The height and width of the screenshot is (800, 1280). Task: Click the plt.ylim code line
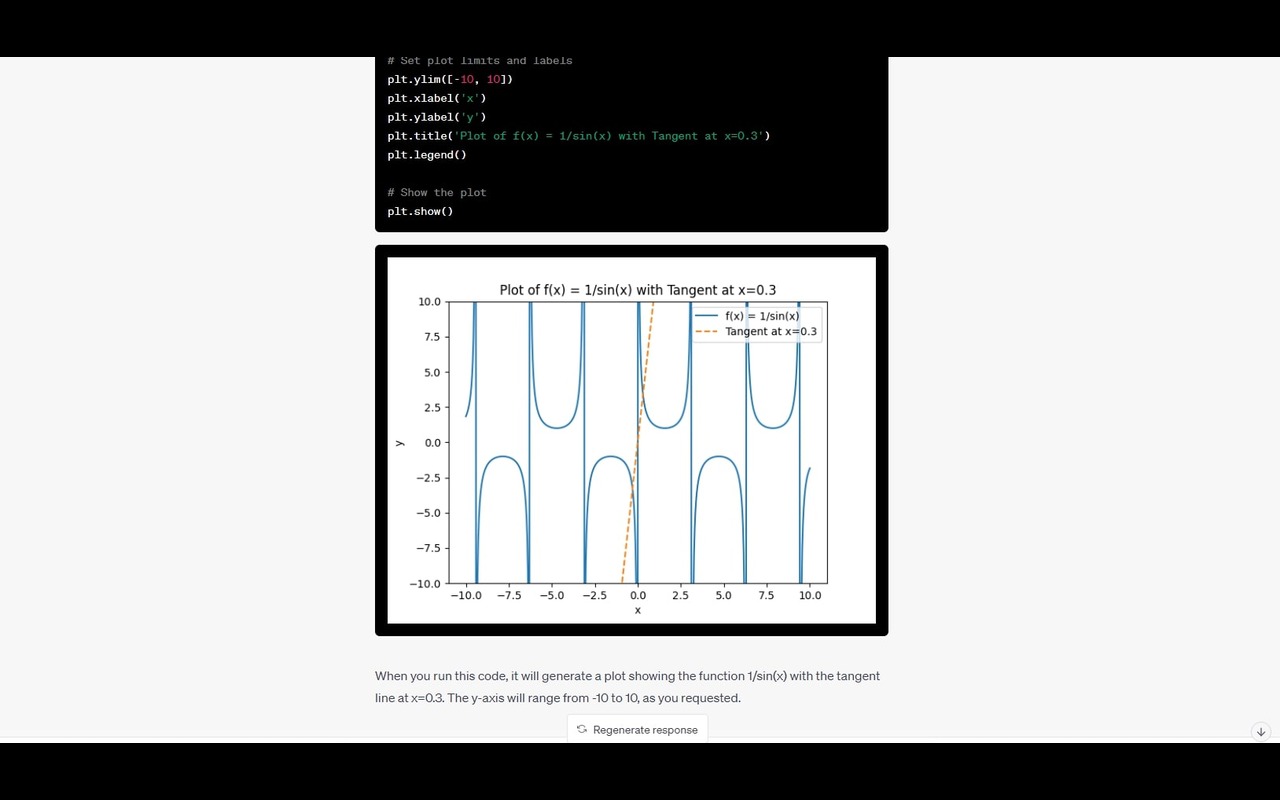pyautogui.click(x=450, y=79)
